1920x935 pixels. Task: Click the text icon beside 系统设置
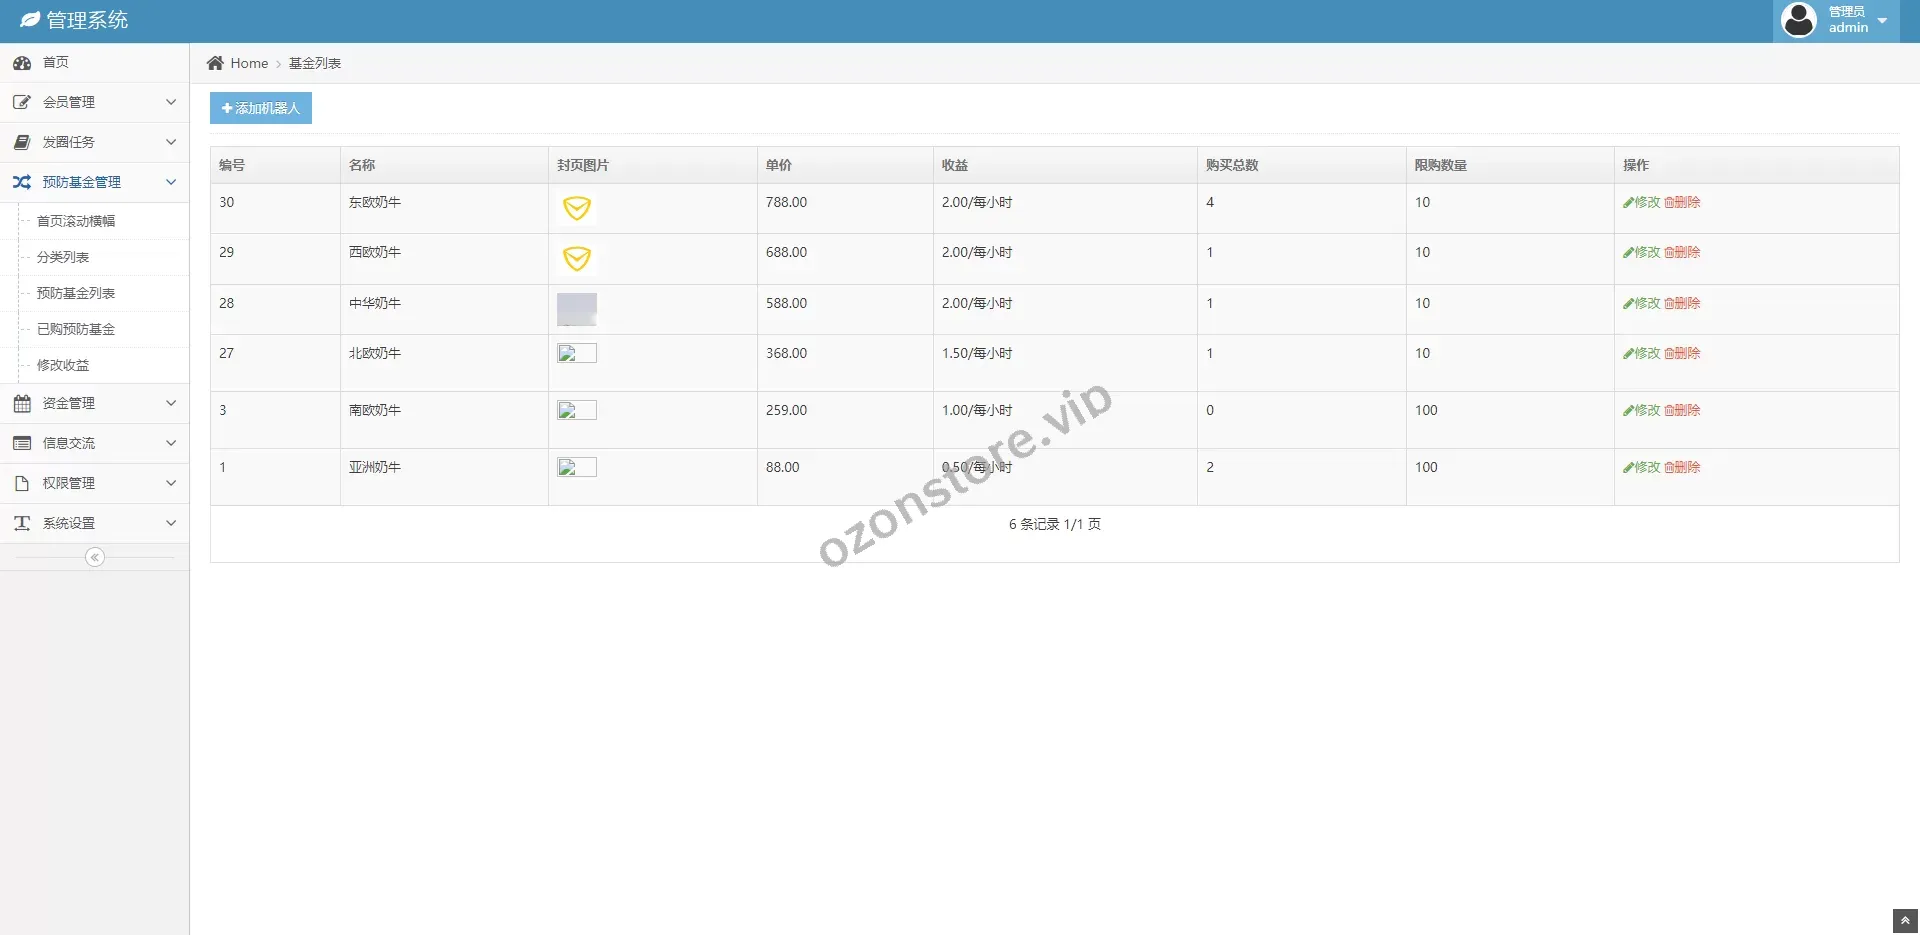pos(22,523)
